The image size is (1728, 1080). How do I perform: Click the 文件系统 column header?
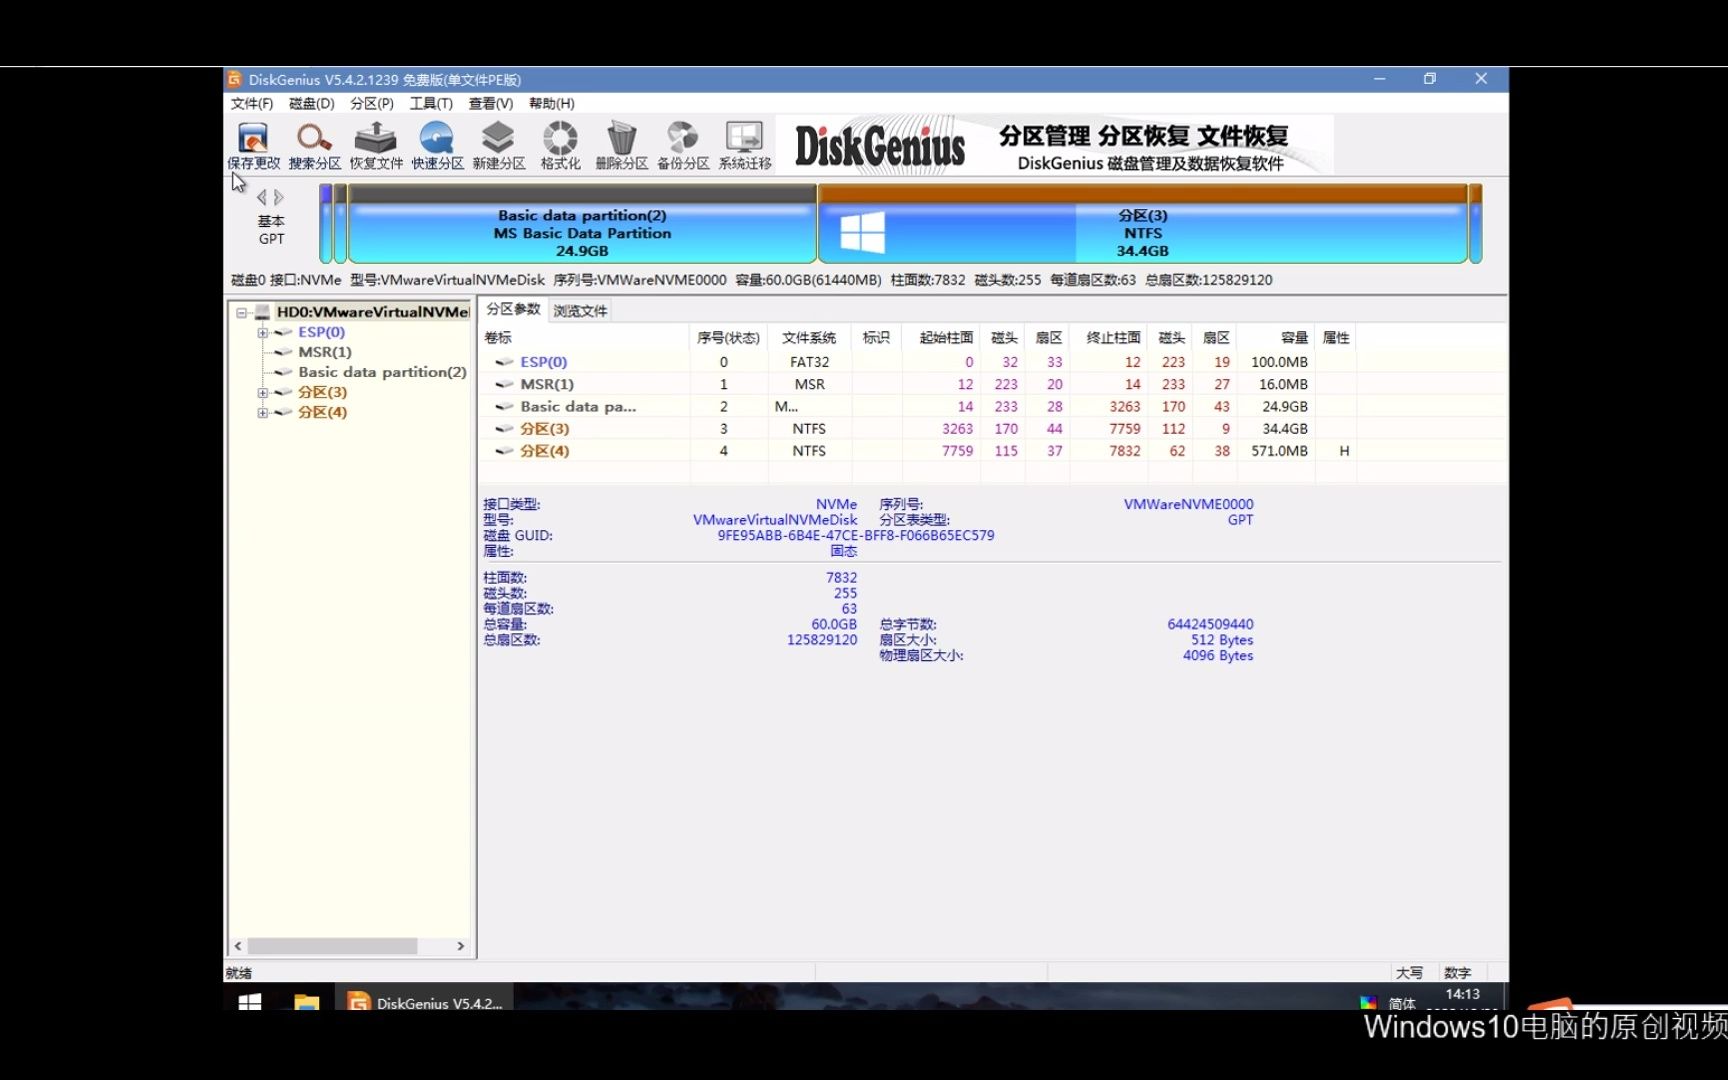(x=809, y=337)
